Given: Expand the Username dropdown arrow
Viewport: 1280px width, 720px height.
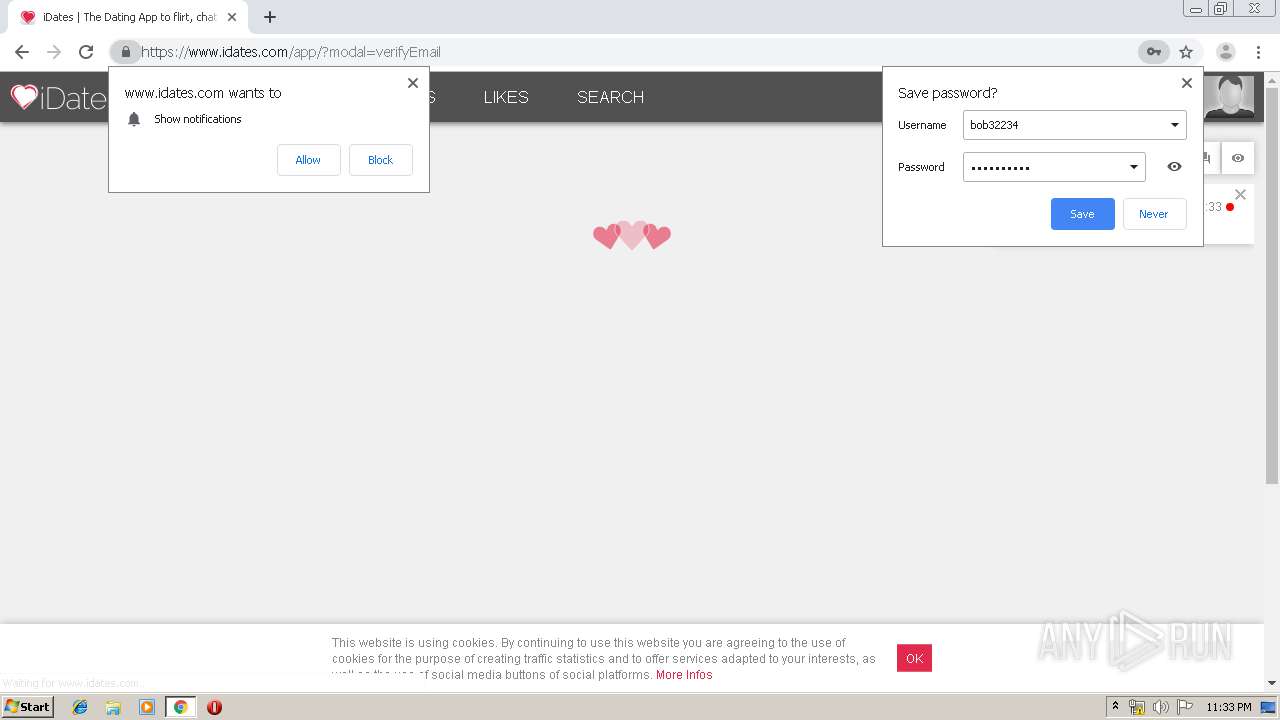Looking at the screenshot, I should (x=1175, y=125).
